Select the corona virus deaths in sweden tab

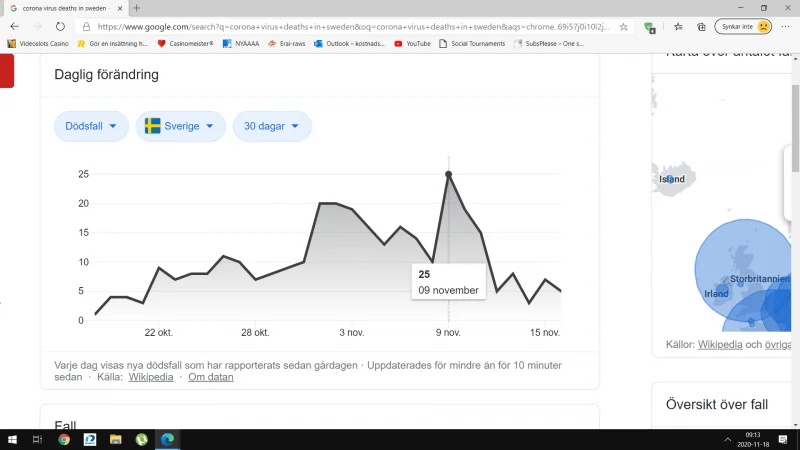[64, 8]
